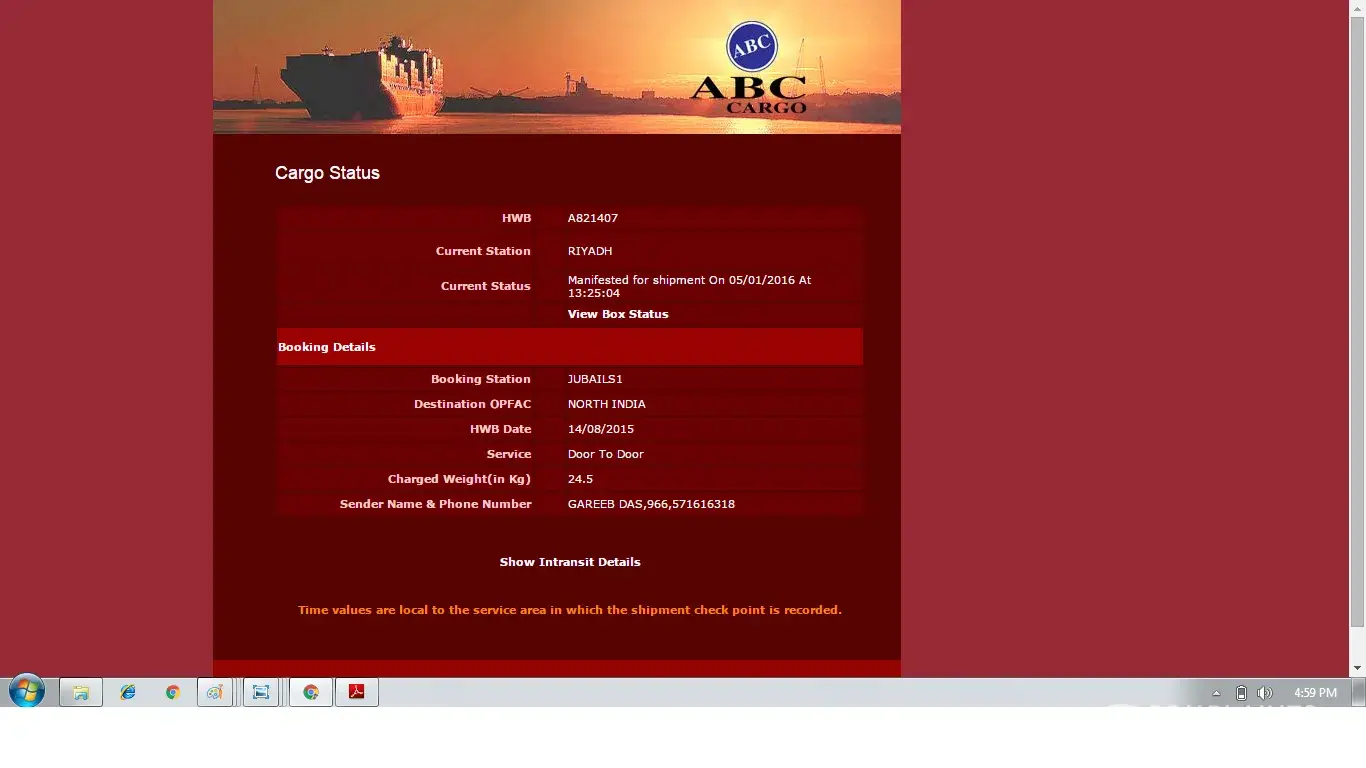Click the 'Booking Station' label
Viewport: 1366px width, 768px height.
(481, 379)
